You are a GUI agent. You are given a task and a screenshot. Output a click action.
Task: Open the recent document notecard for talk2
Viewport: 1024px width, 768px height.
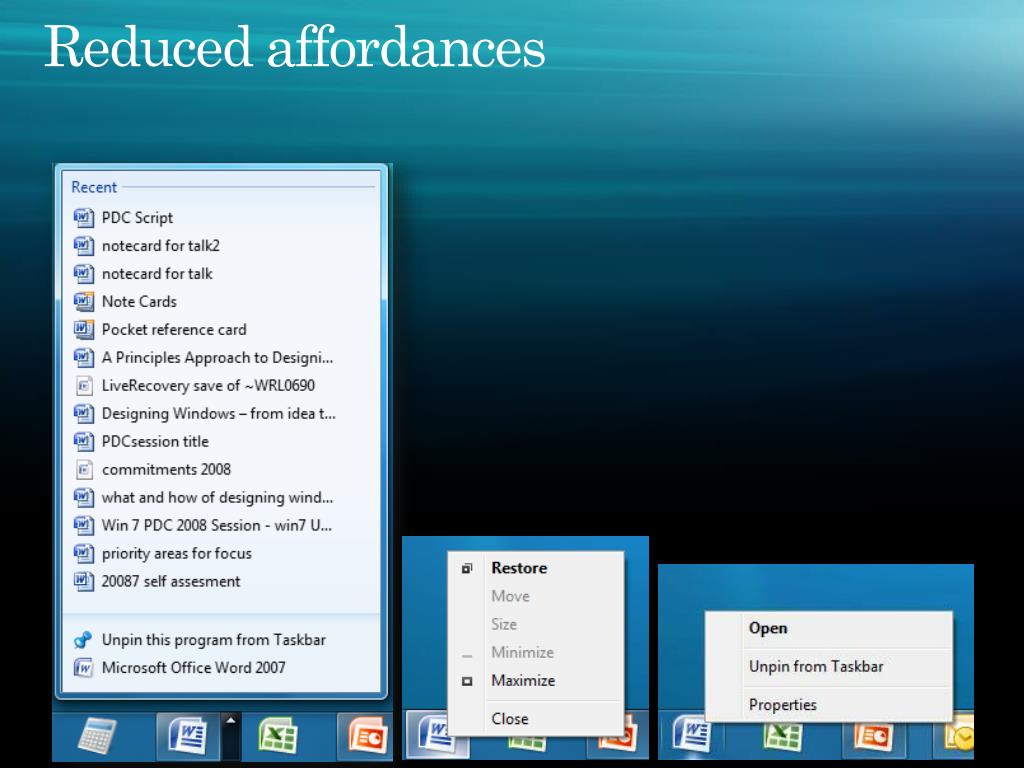[221, 246]
